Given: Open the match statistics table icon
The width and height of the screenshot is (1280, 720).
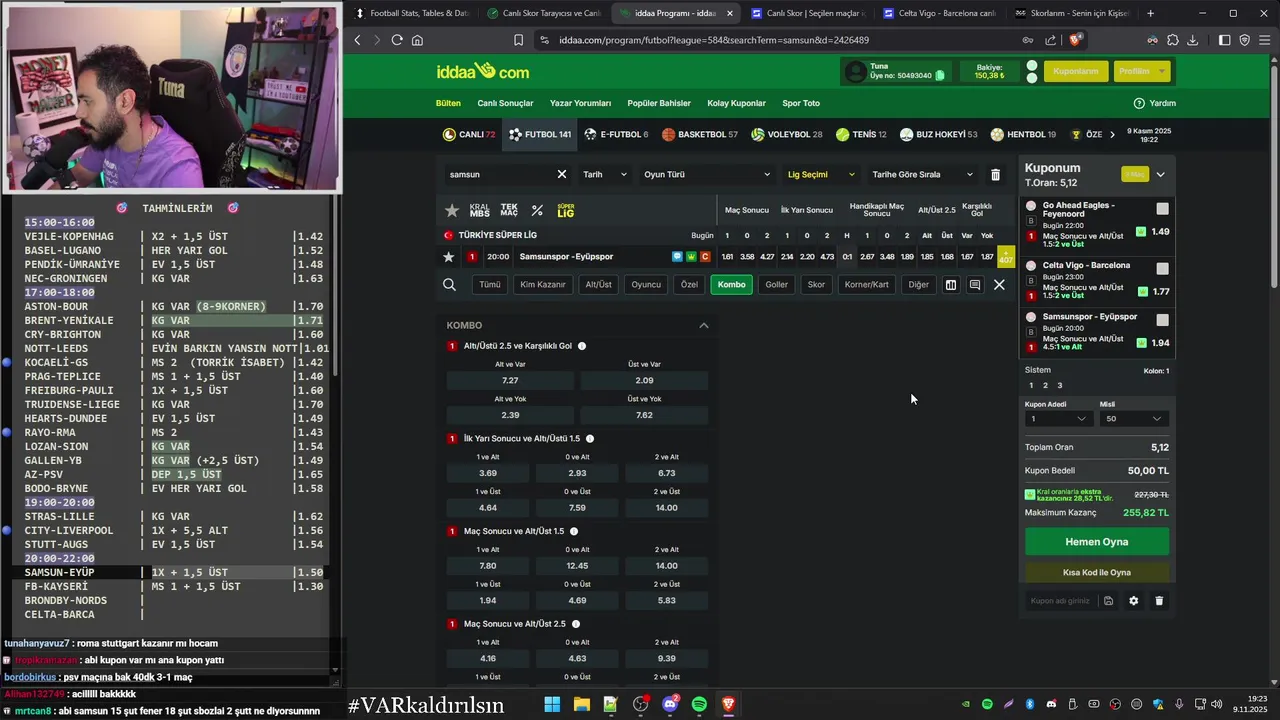Looking at the screenshot, I should click(951, 285).
